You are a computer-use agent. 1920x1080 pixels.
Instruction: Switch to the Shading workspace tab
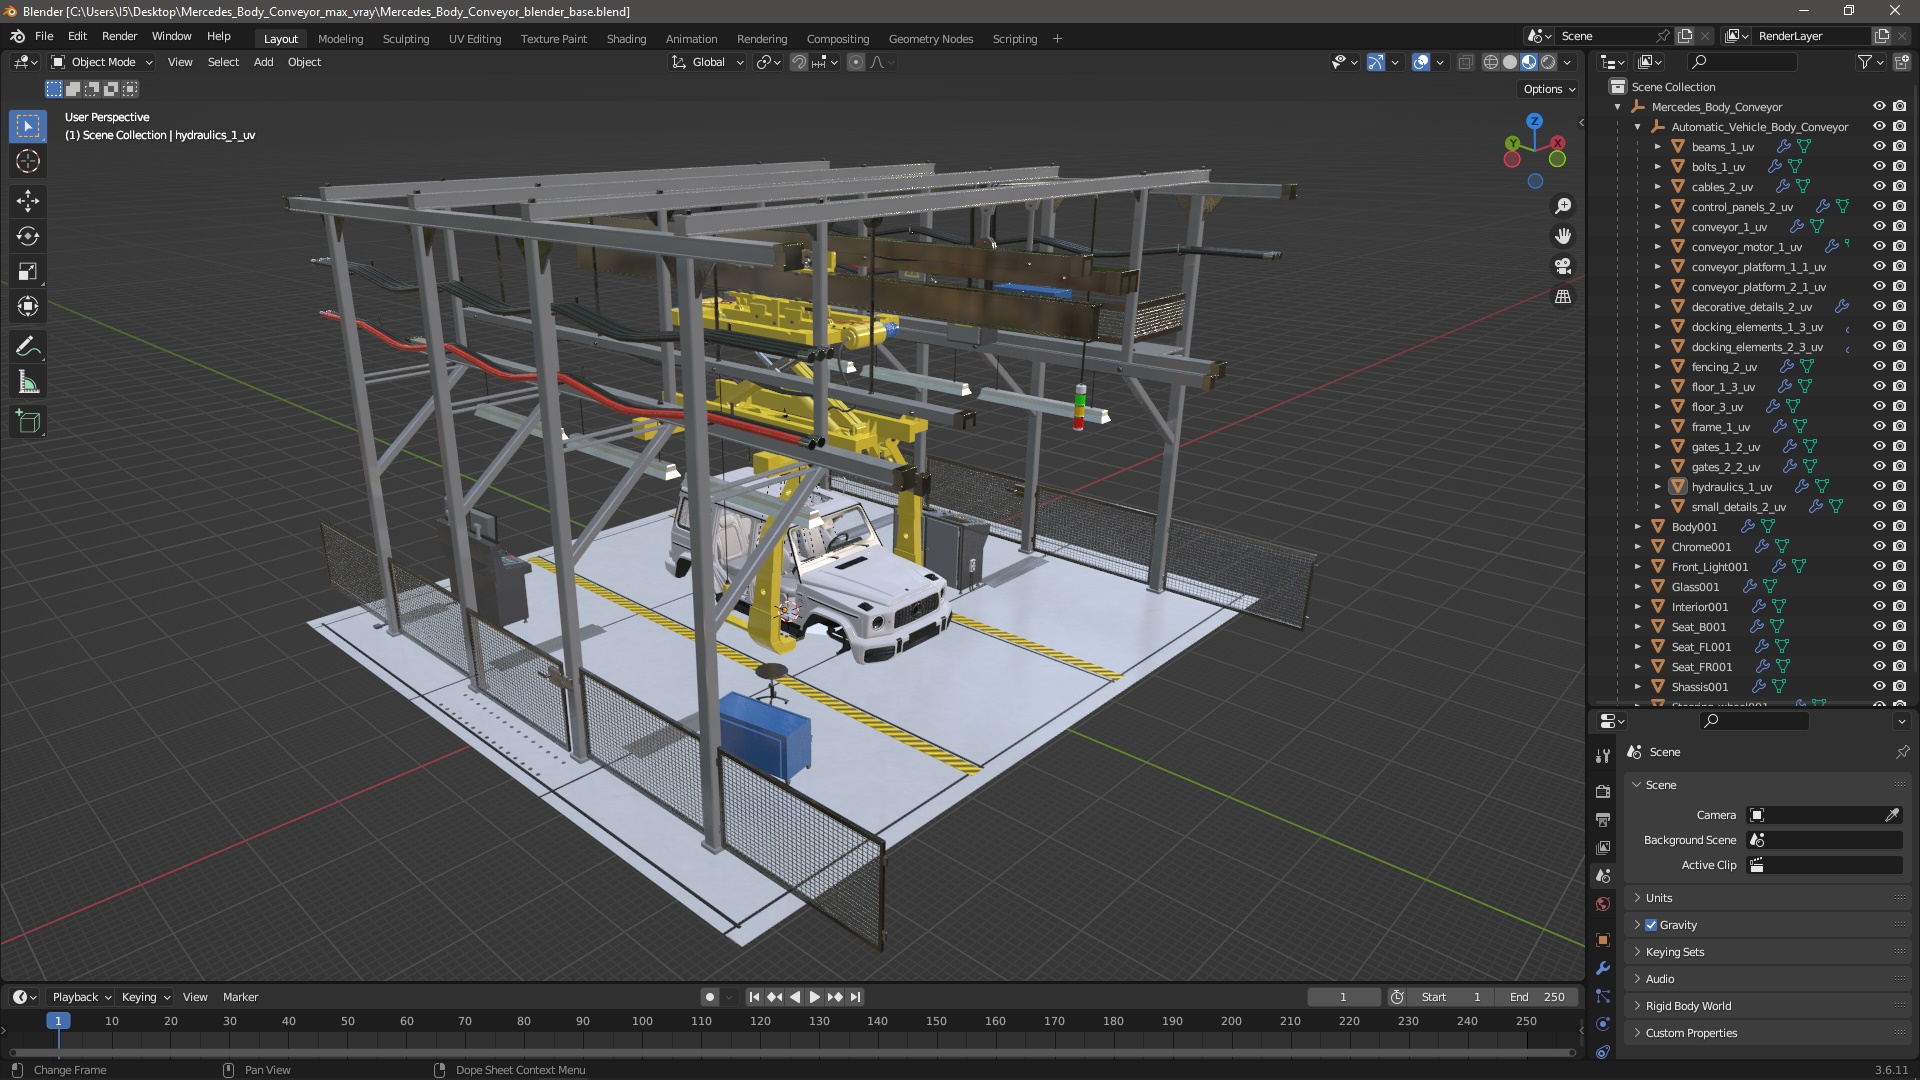(x=626, y=39)
